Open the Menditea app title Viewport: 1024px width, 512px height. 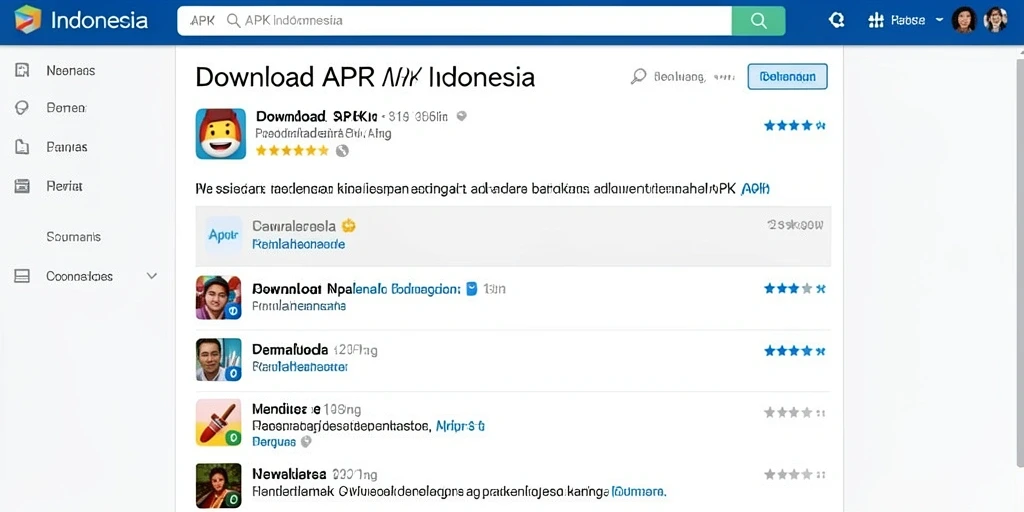pyautogui.click(x=286, y=409)
